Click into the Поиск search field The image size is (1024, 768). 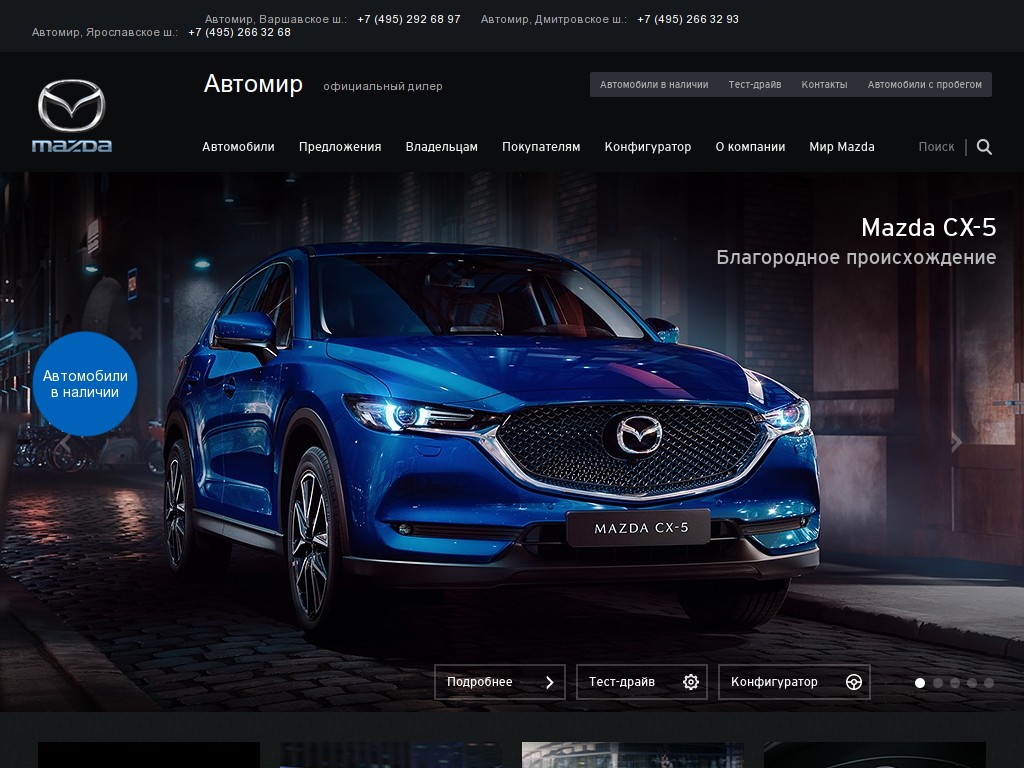(936, 147)
